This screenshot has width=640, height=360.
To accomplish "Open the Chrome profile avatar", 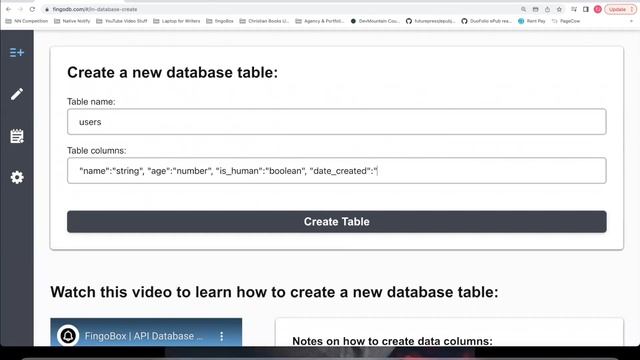I will [598, 9].
